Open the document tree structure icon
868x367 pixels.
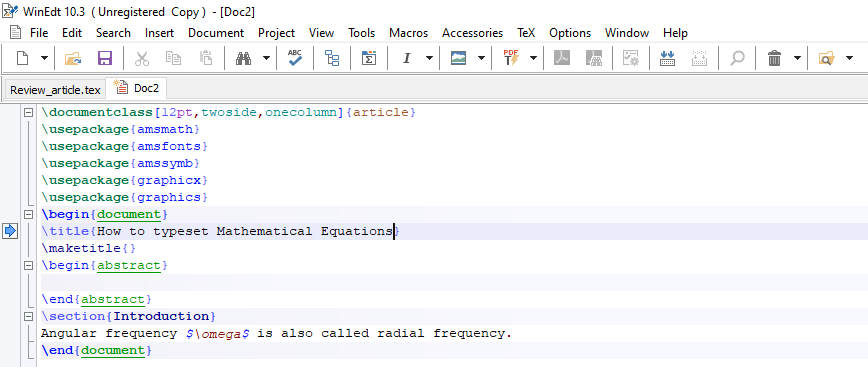coord(332,58)
